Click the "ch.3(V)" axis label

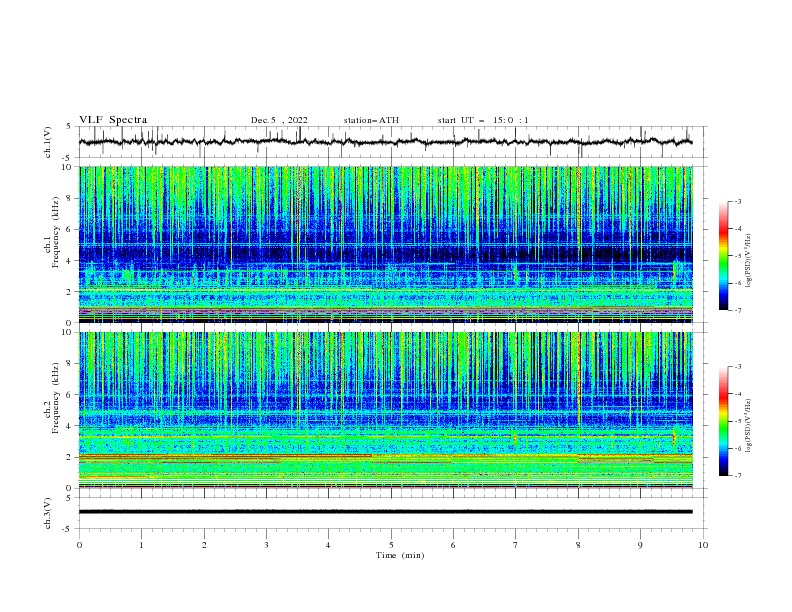pyautogui.click(x=48, y=513)
